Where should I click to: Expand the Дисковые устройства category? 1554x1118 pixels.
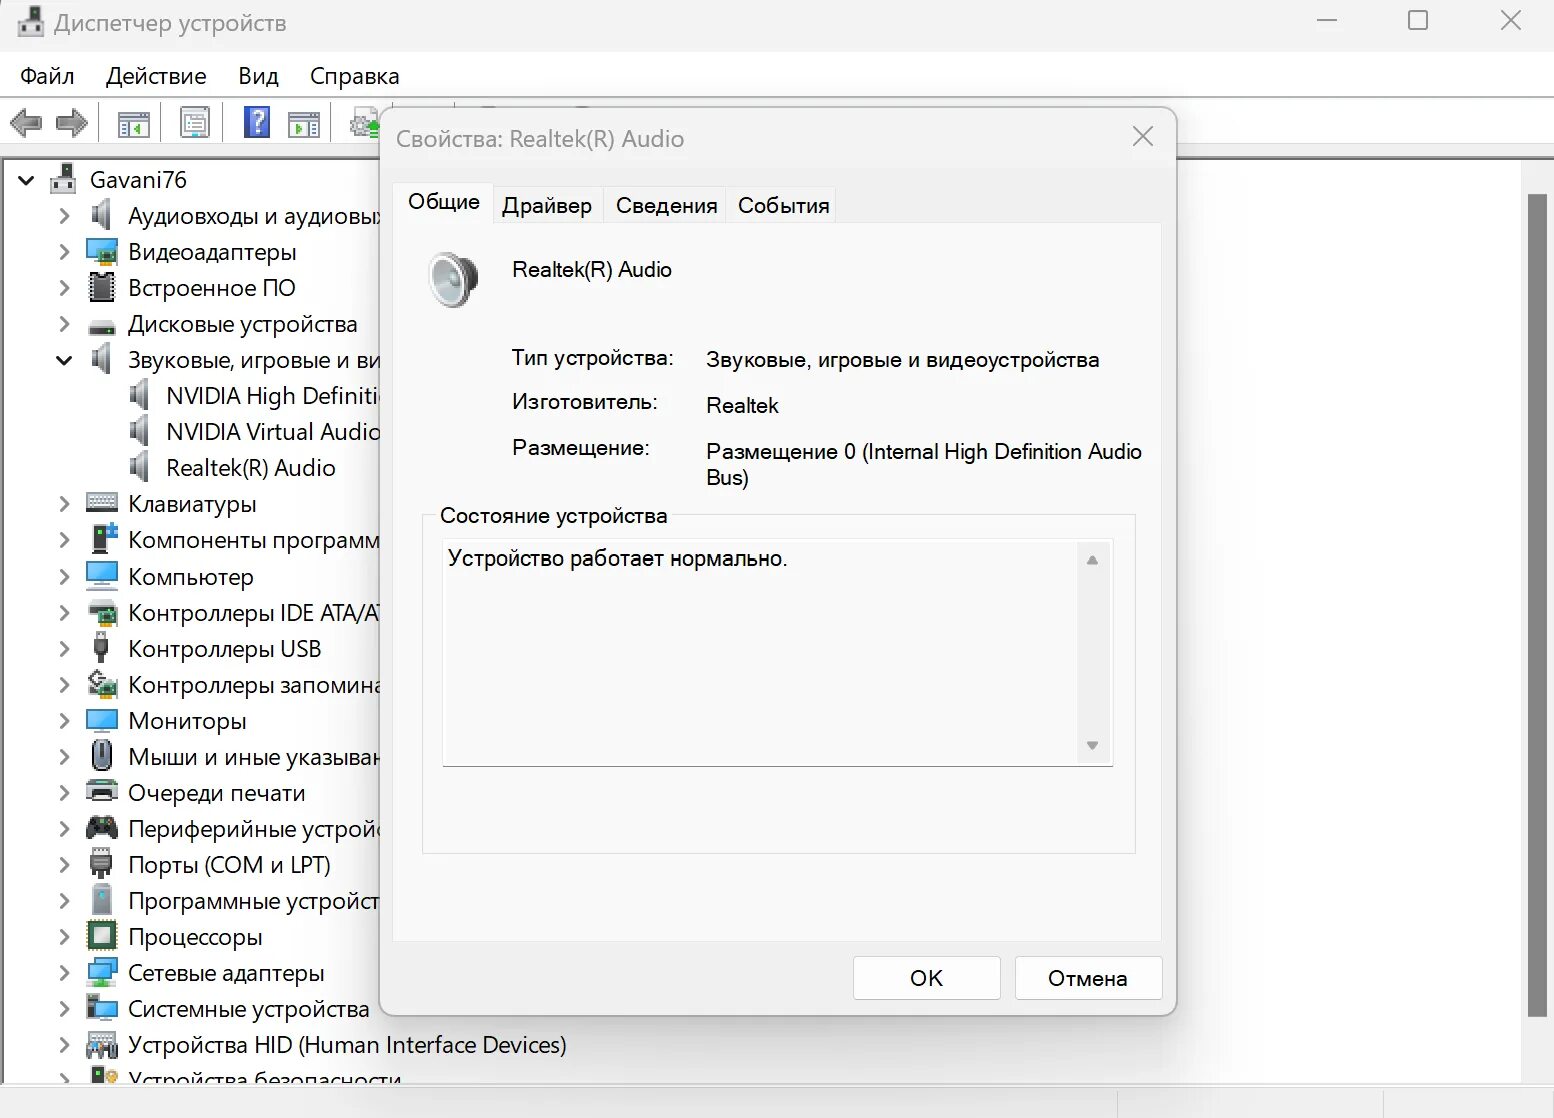click(x=64, y=324)
